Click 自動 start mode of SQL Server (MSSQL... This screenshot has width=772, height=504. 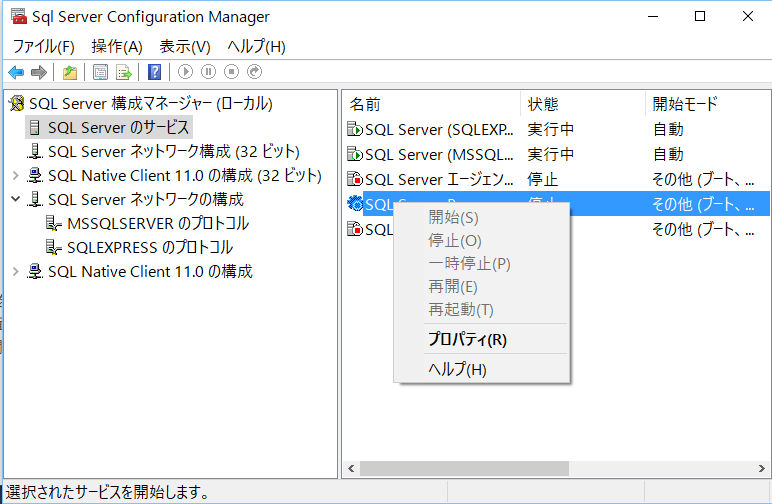tap(668, 155)
